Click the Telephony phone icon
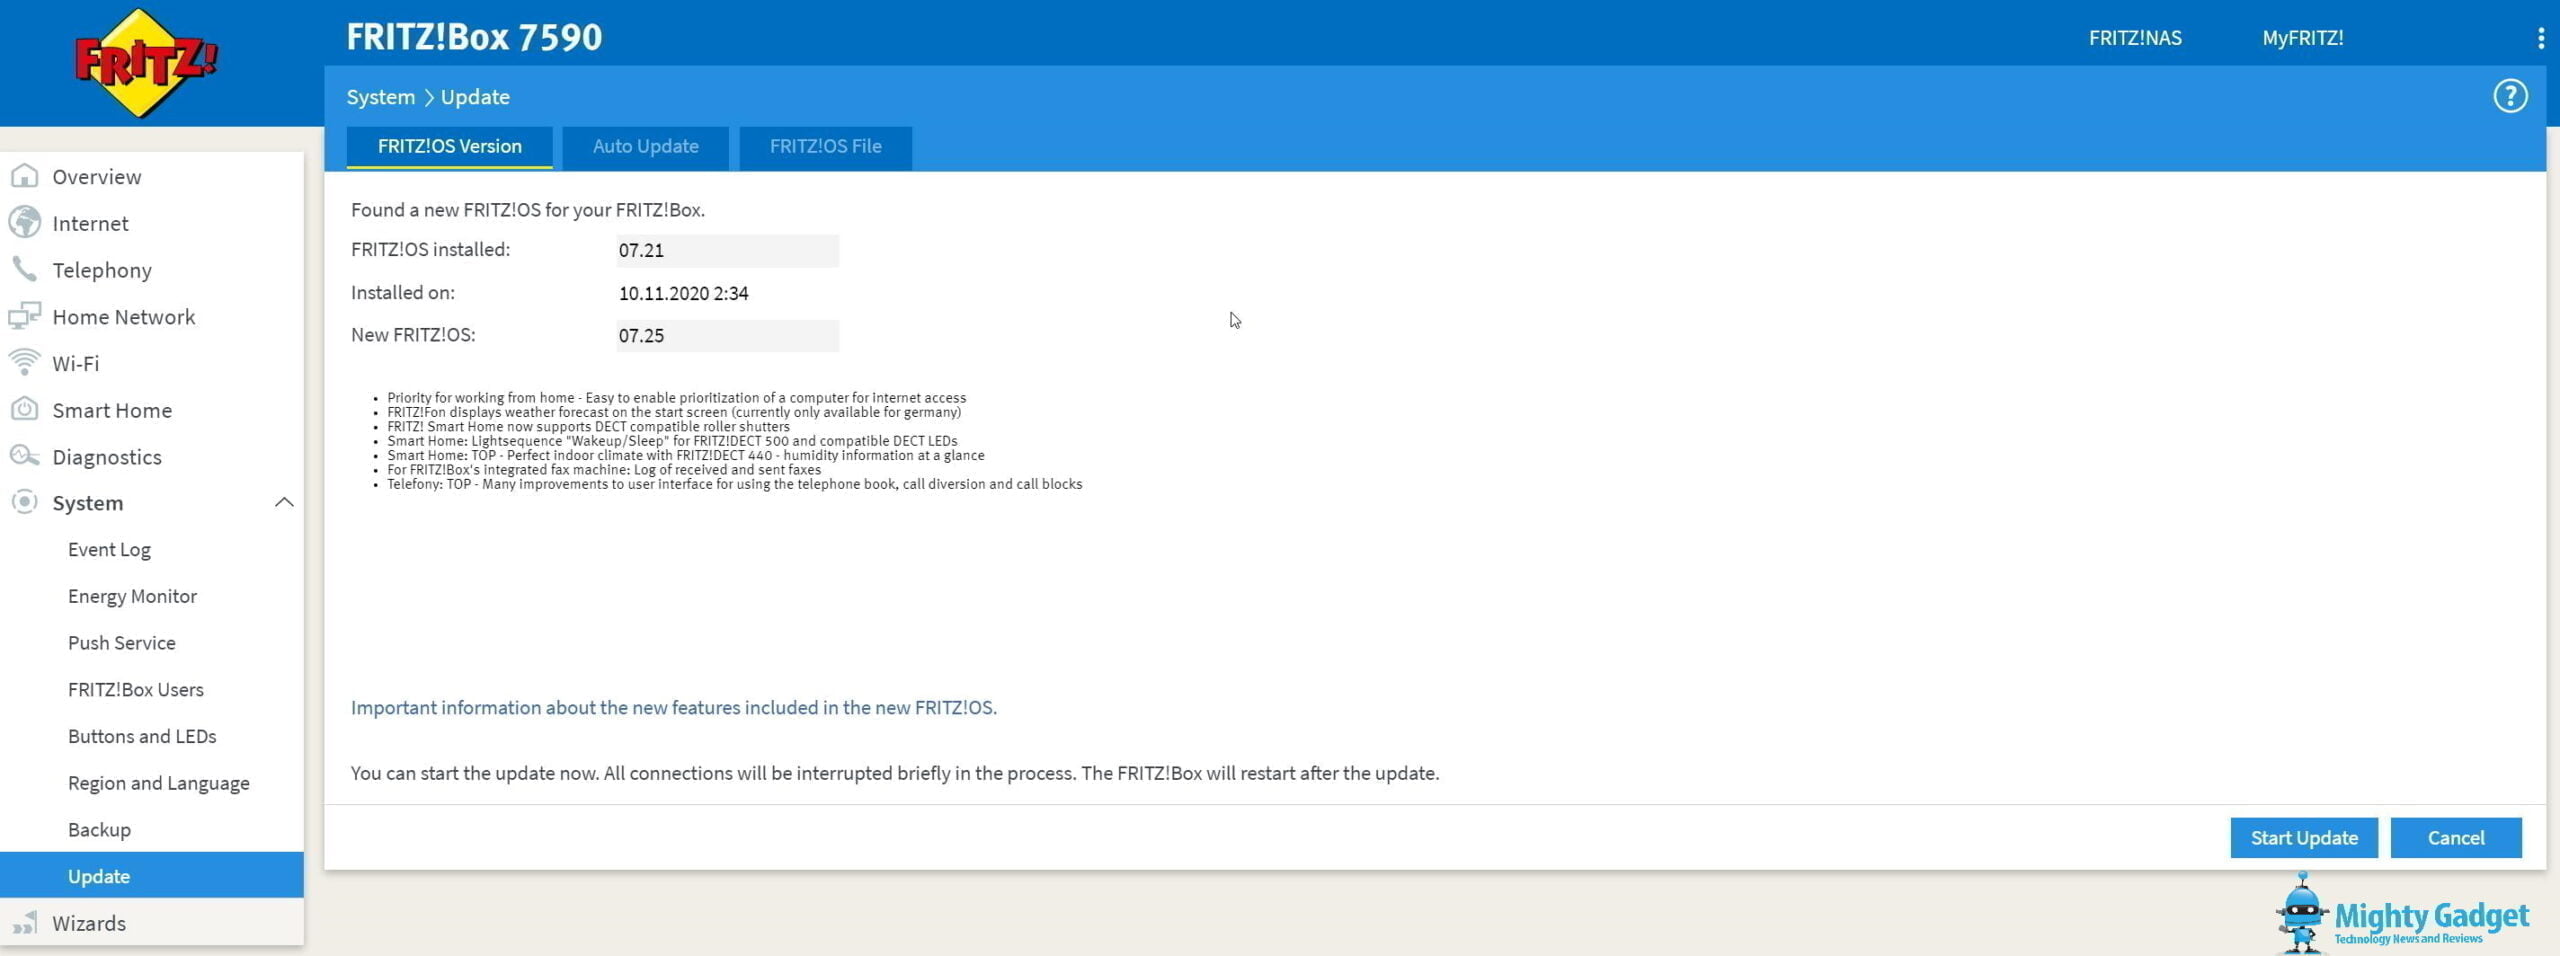Viewport: 2560px width, 956px height. click(x=25, y=270)
